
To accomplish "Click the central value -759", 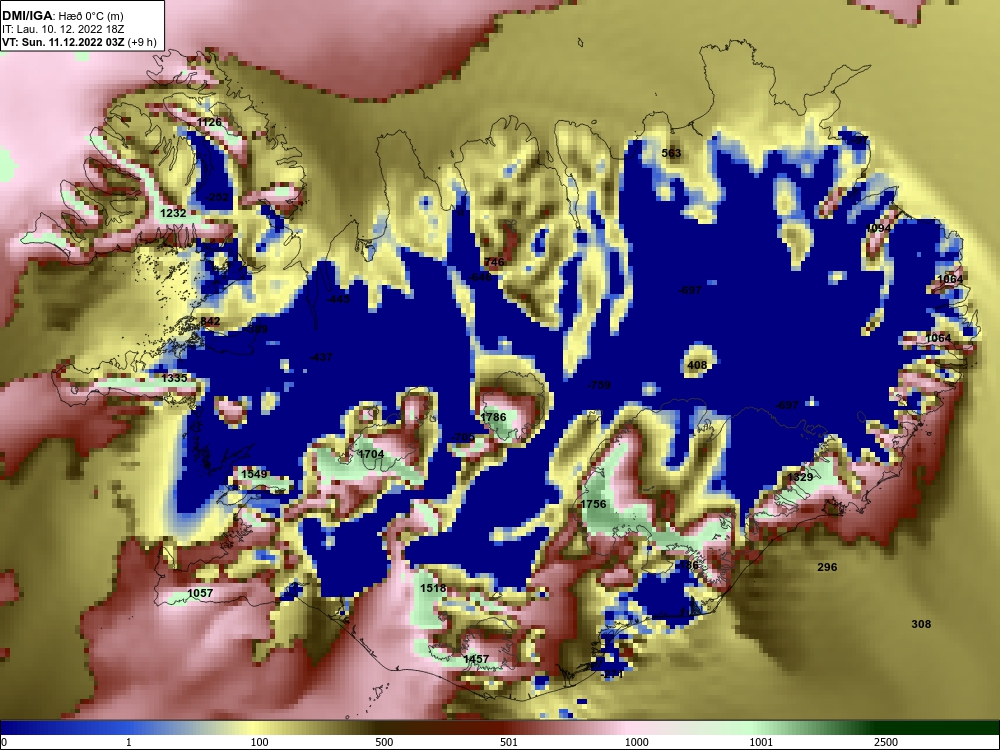I will point(599,385).
